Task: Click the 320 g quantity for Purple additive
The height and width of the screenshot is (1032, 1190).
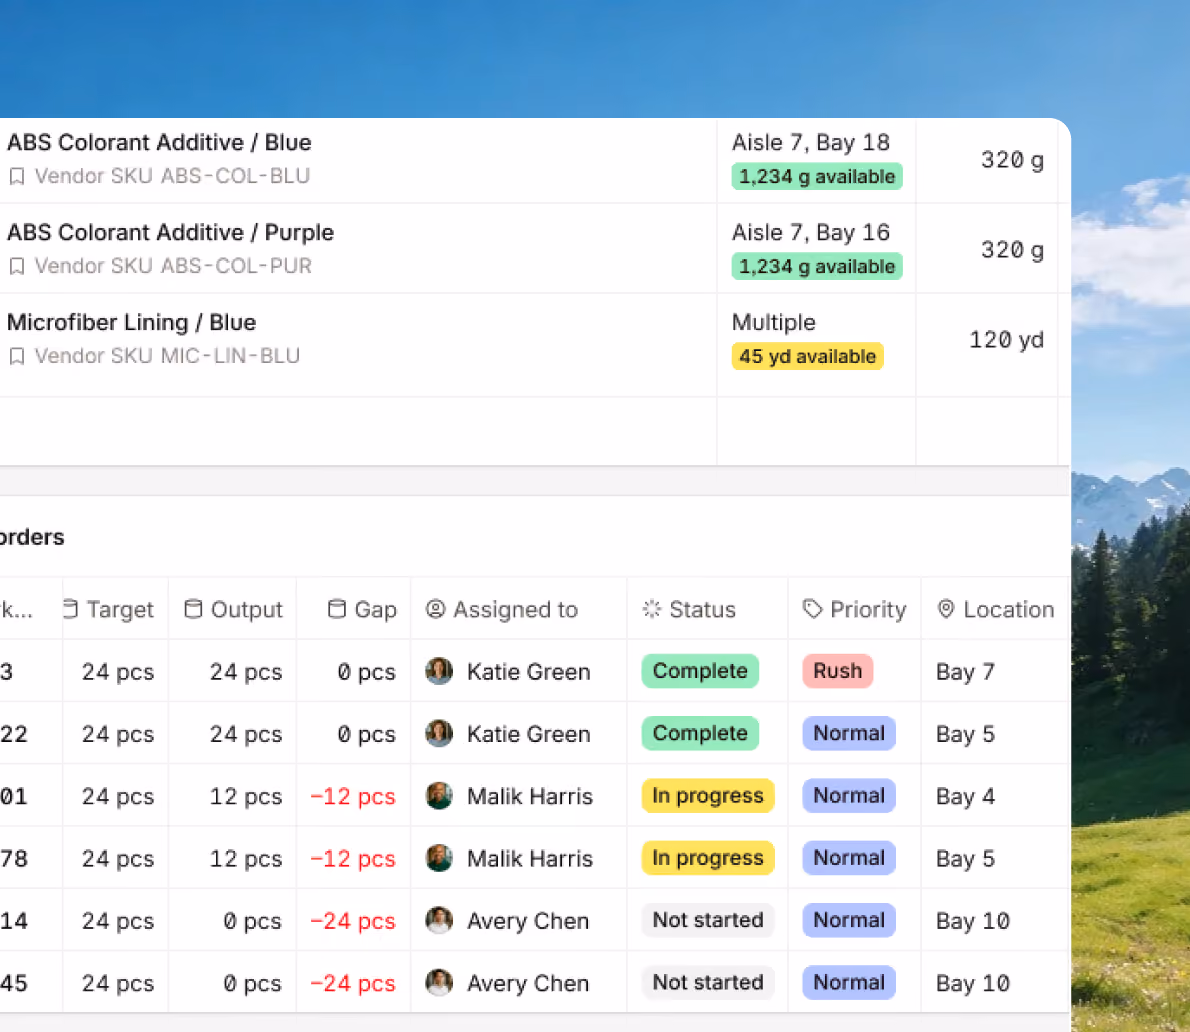Action: click(1012, 250)
